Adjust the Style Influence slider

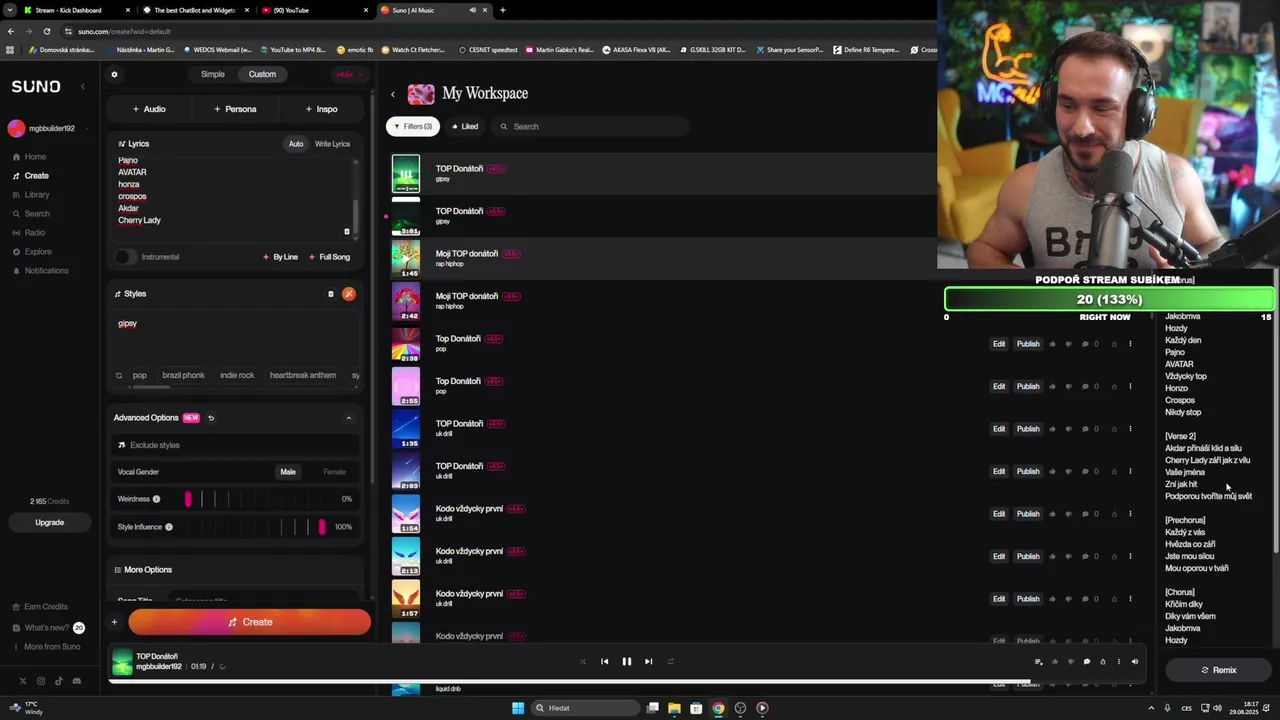pos(322,527)
